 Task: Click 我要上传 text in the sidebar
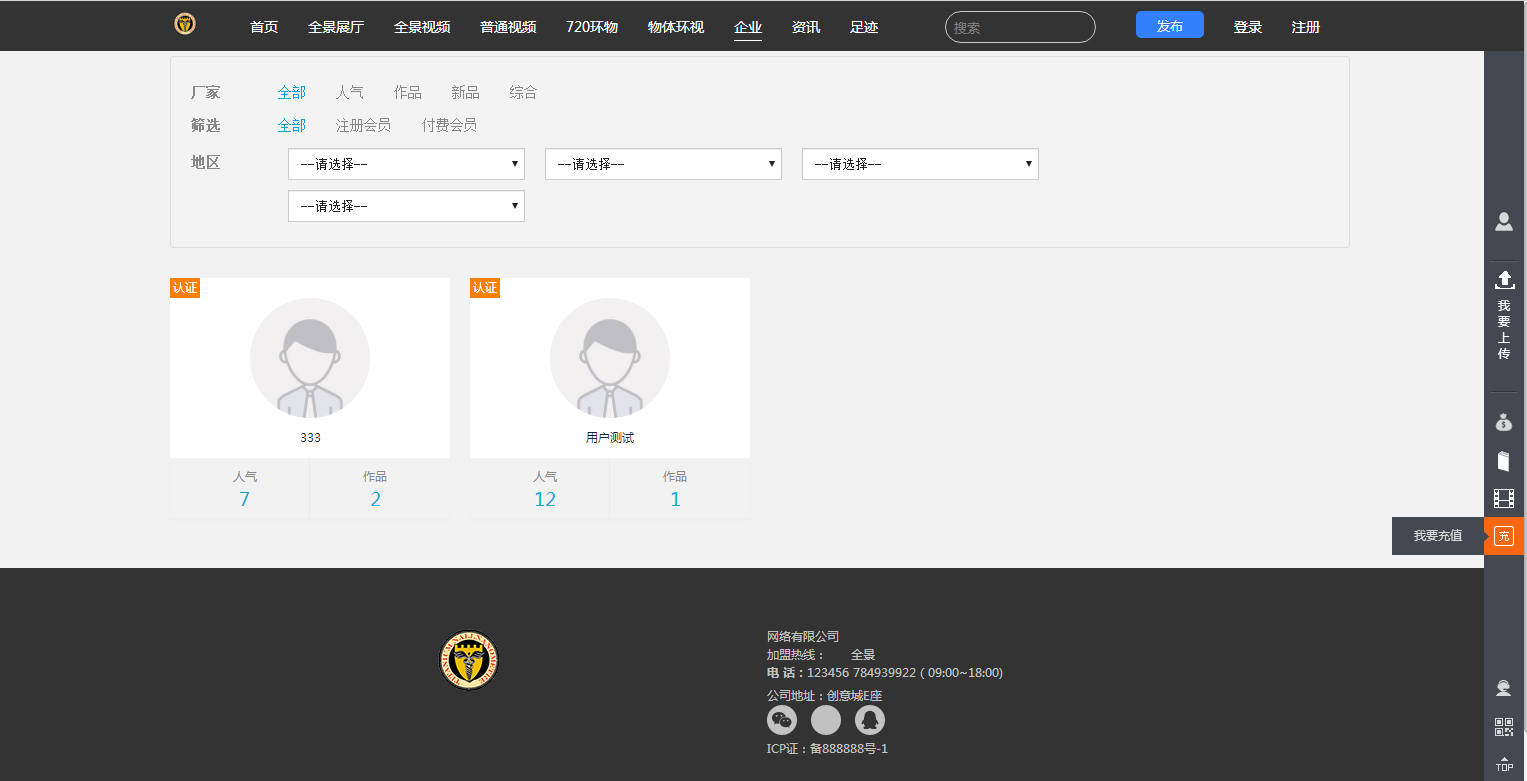click(1504, 329)
